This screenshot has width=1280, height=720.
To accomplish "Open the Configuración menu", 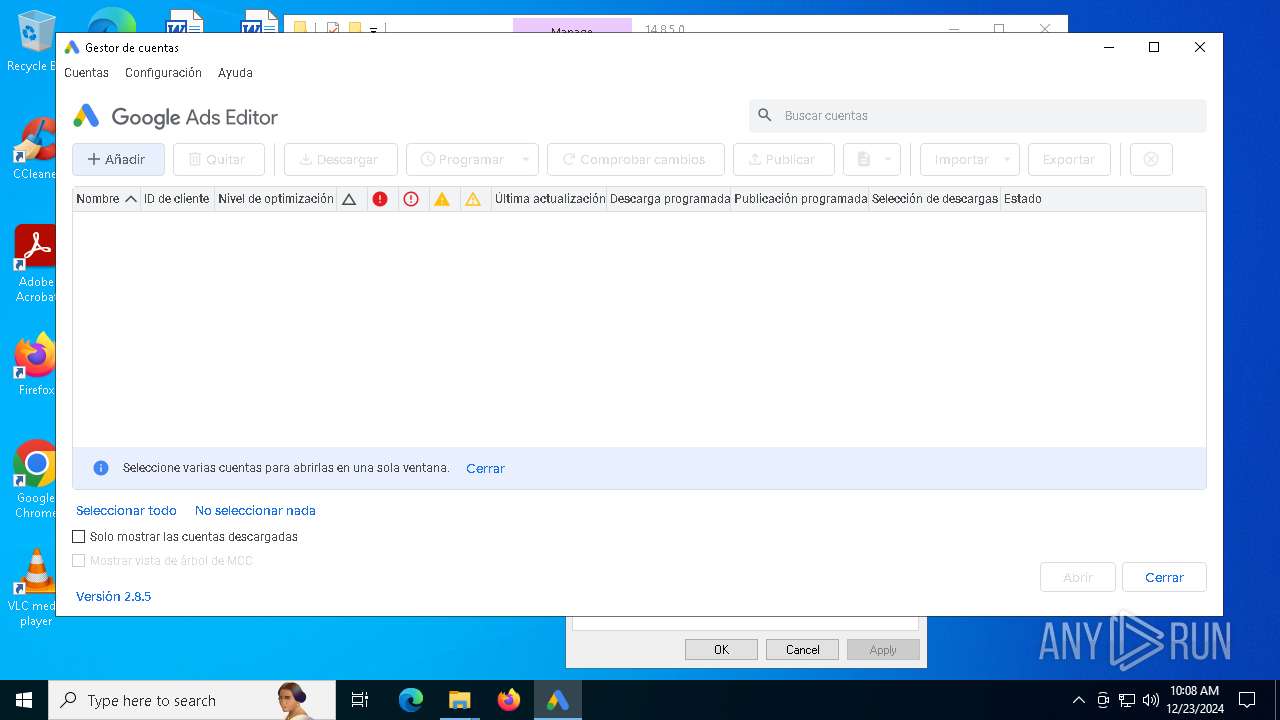I will tap(163, 73).
